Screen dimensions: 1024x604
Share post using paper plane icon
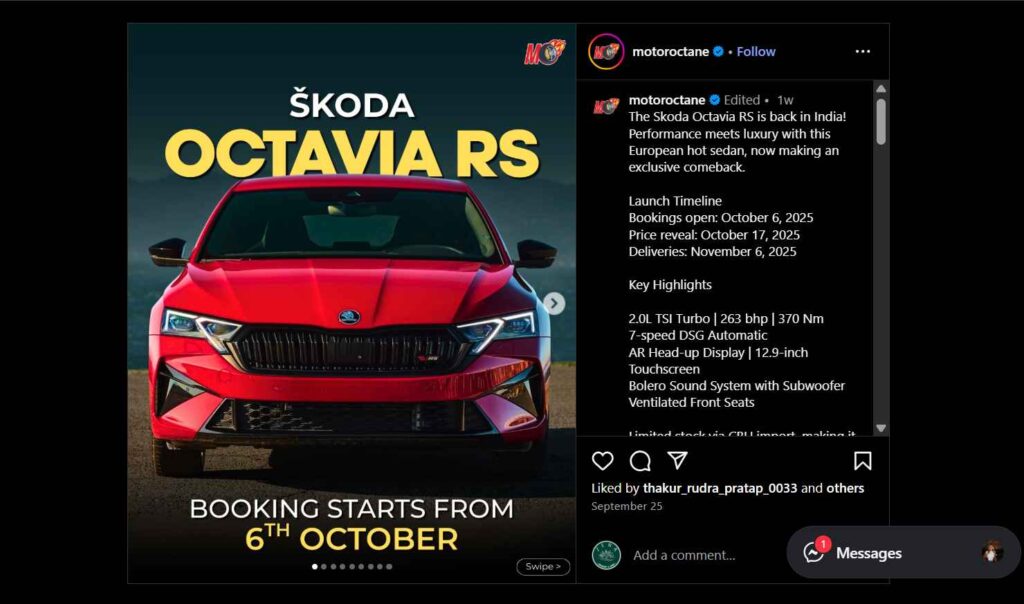click(x=678, y=460)
